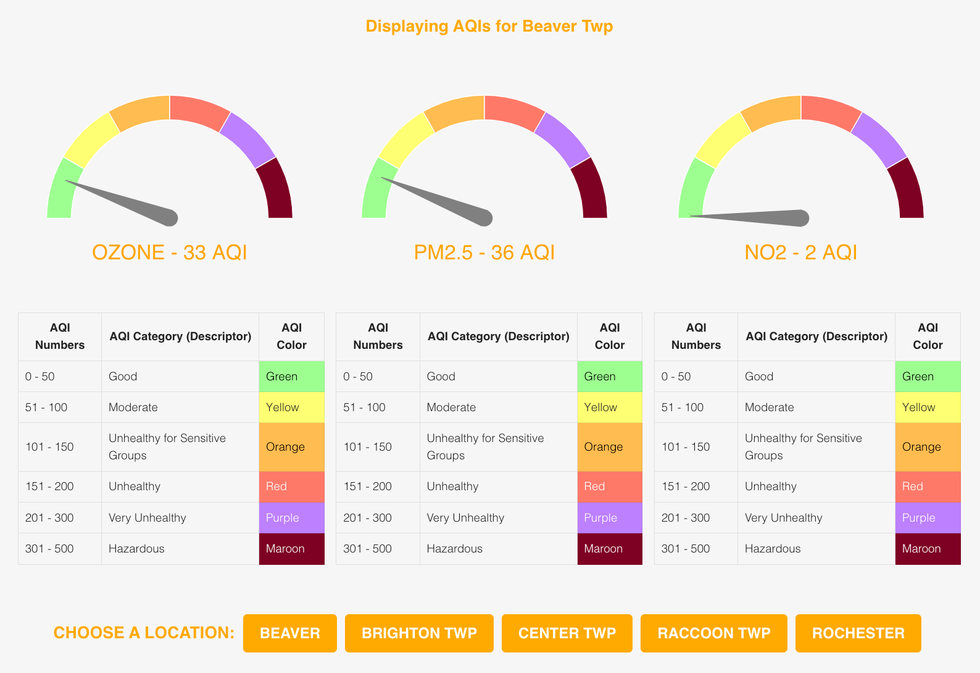This screenshot has width=980, height=673.
Task: Click the red segment of the Ozone gauge
Action: [x=199, y=111]
